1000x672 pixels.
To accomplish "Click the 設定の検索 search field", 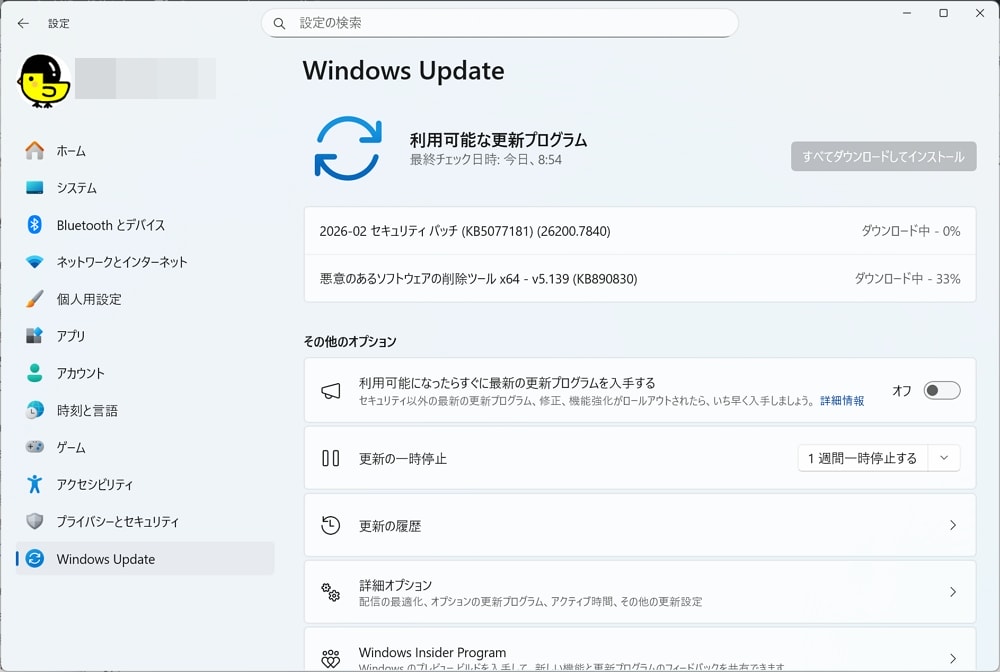I will click(x=500, y=23).
